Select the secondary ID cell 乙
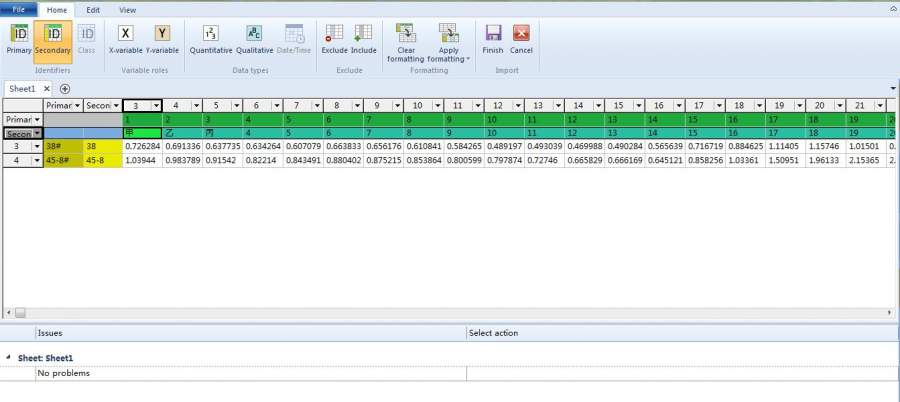The width and height of the screenshot is (900, 402). click(183, 133)
